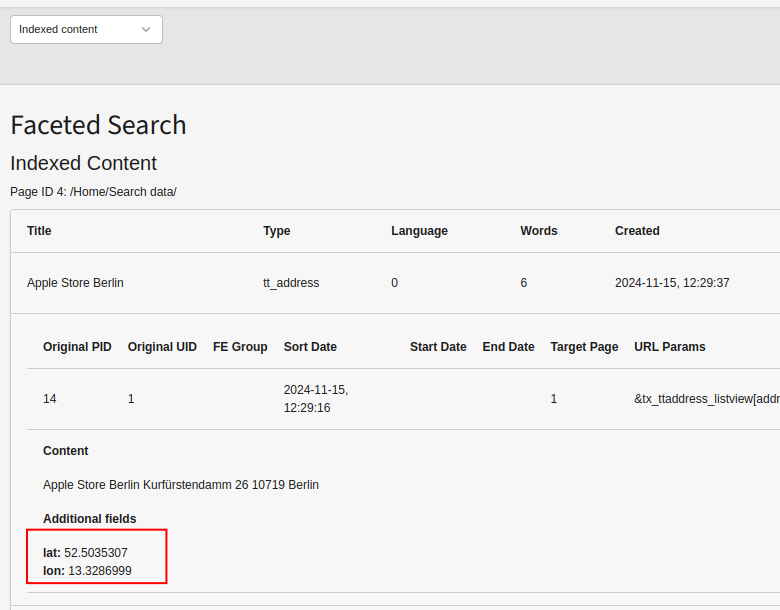Click the tt_address type cell
This screenshot has width=780, height=610.
(291, 283)
